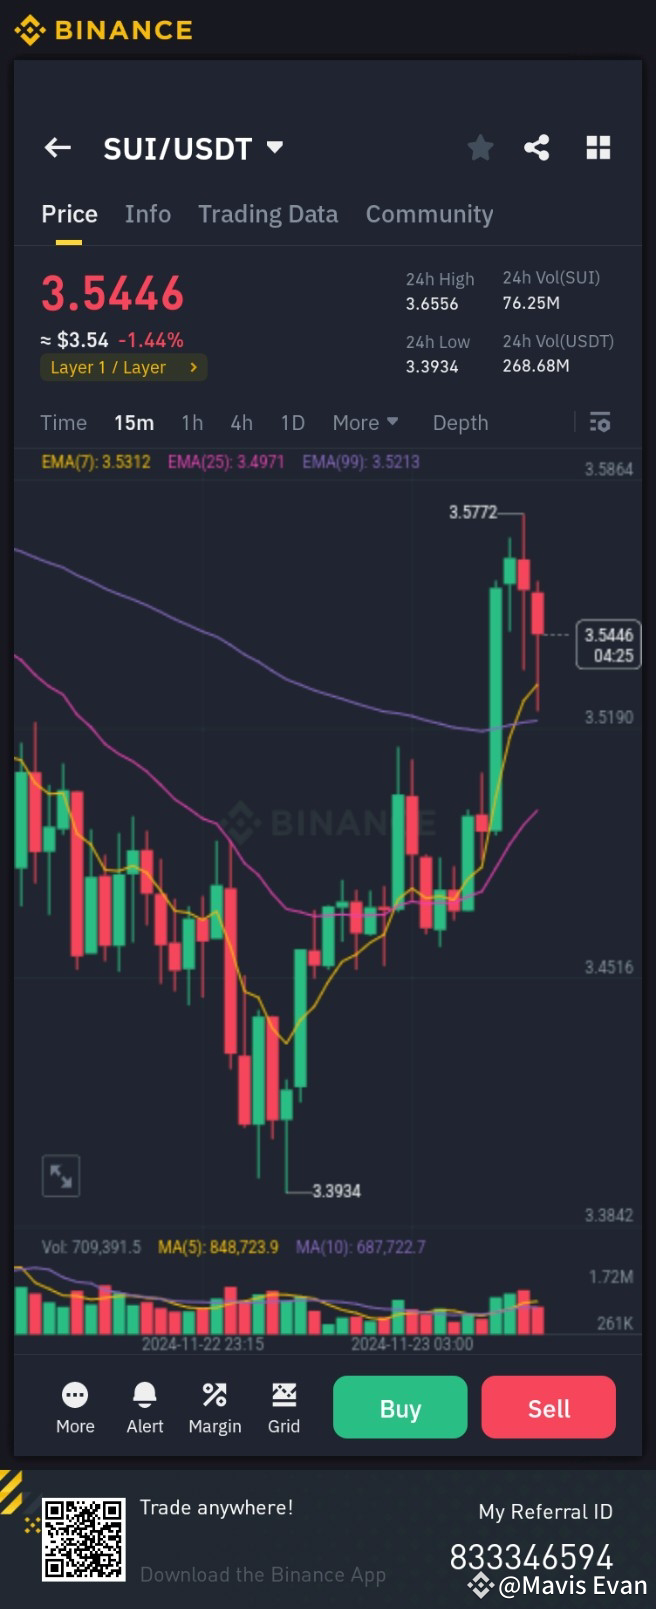Tap the back arrow to exit chart
Image resolution: width=656 pixels, height=1609 pixels.
coord(57,147)
